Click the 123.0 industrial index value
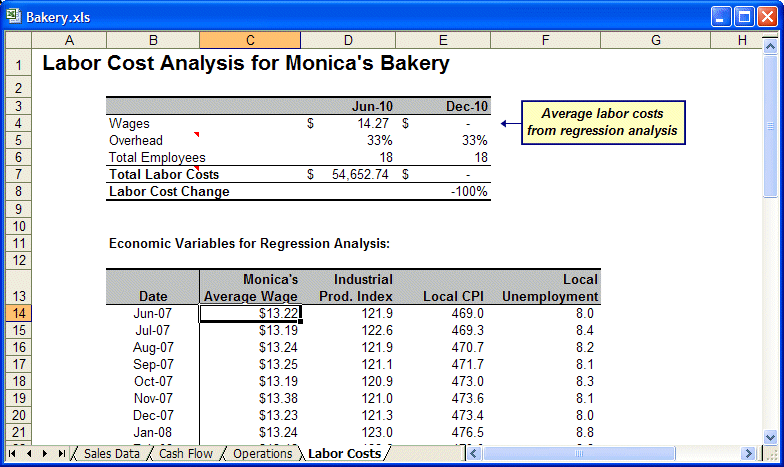Screen dimensions: 784x467 click(x=377, y=432)
